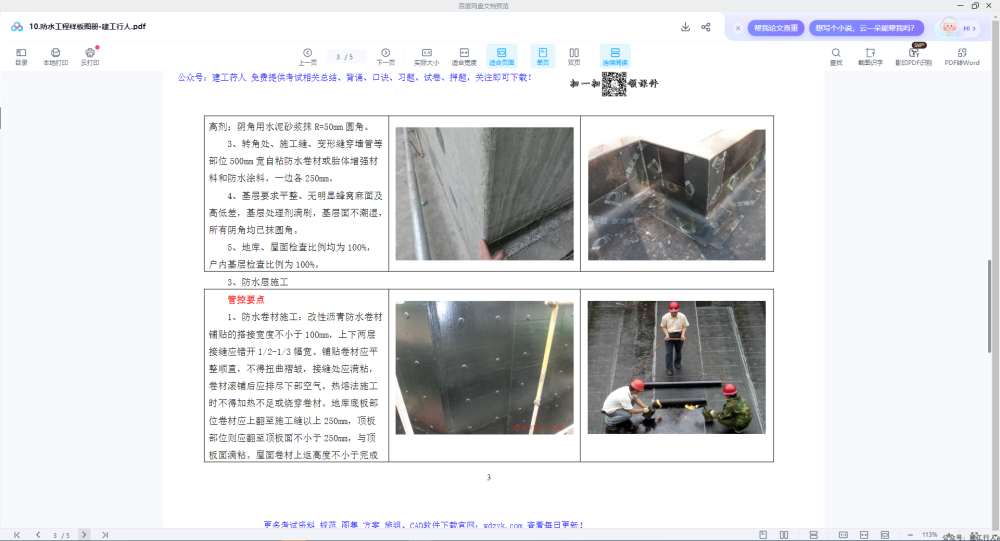This screenshot has height=541, width=1000.
Task: Minimize the window from title bar
Action: (x=960, y=6)
